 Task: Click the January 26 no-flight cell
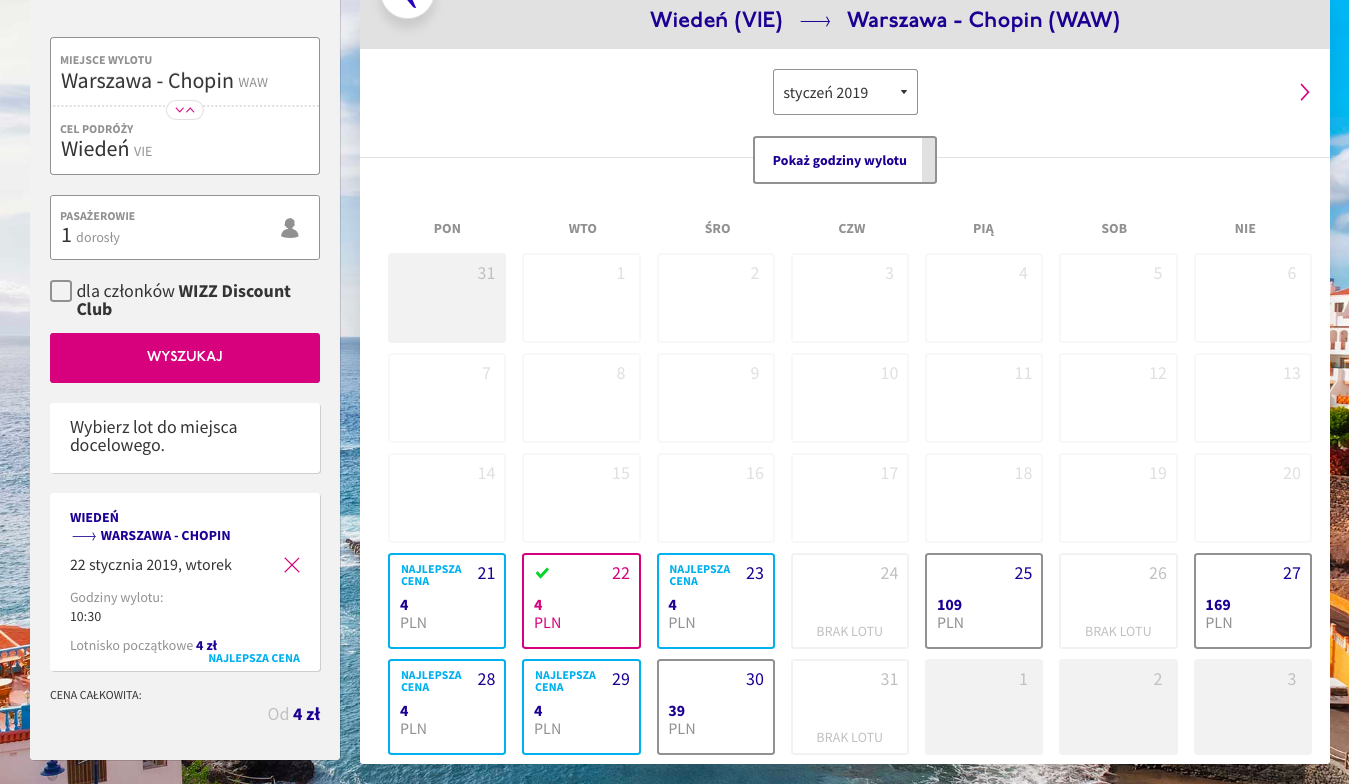pyautogui.click(x=1118, y=601)
